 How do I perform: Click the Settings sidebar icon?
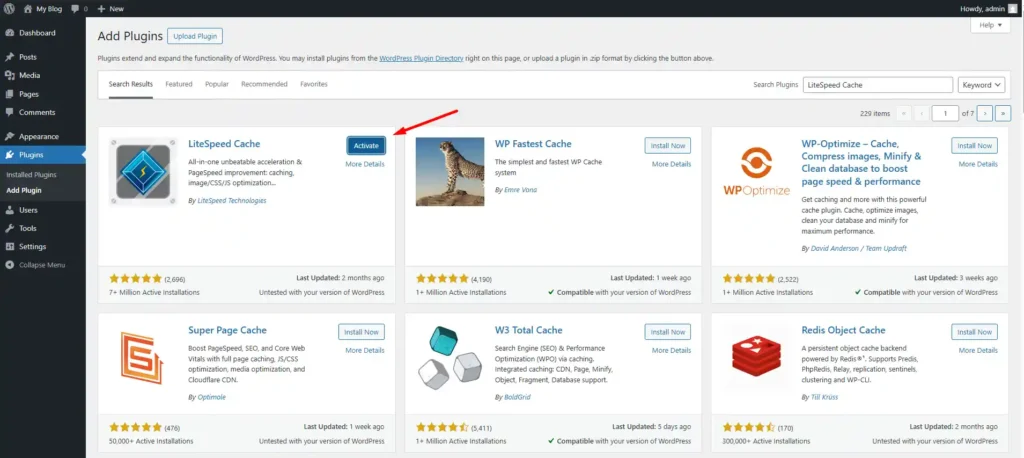[10, 246]
